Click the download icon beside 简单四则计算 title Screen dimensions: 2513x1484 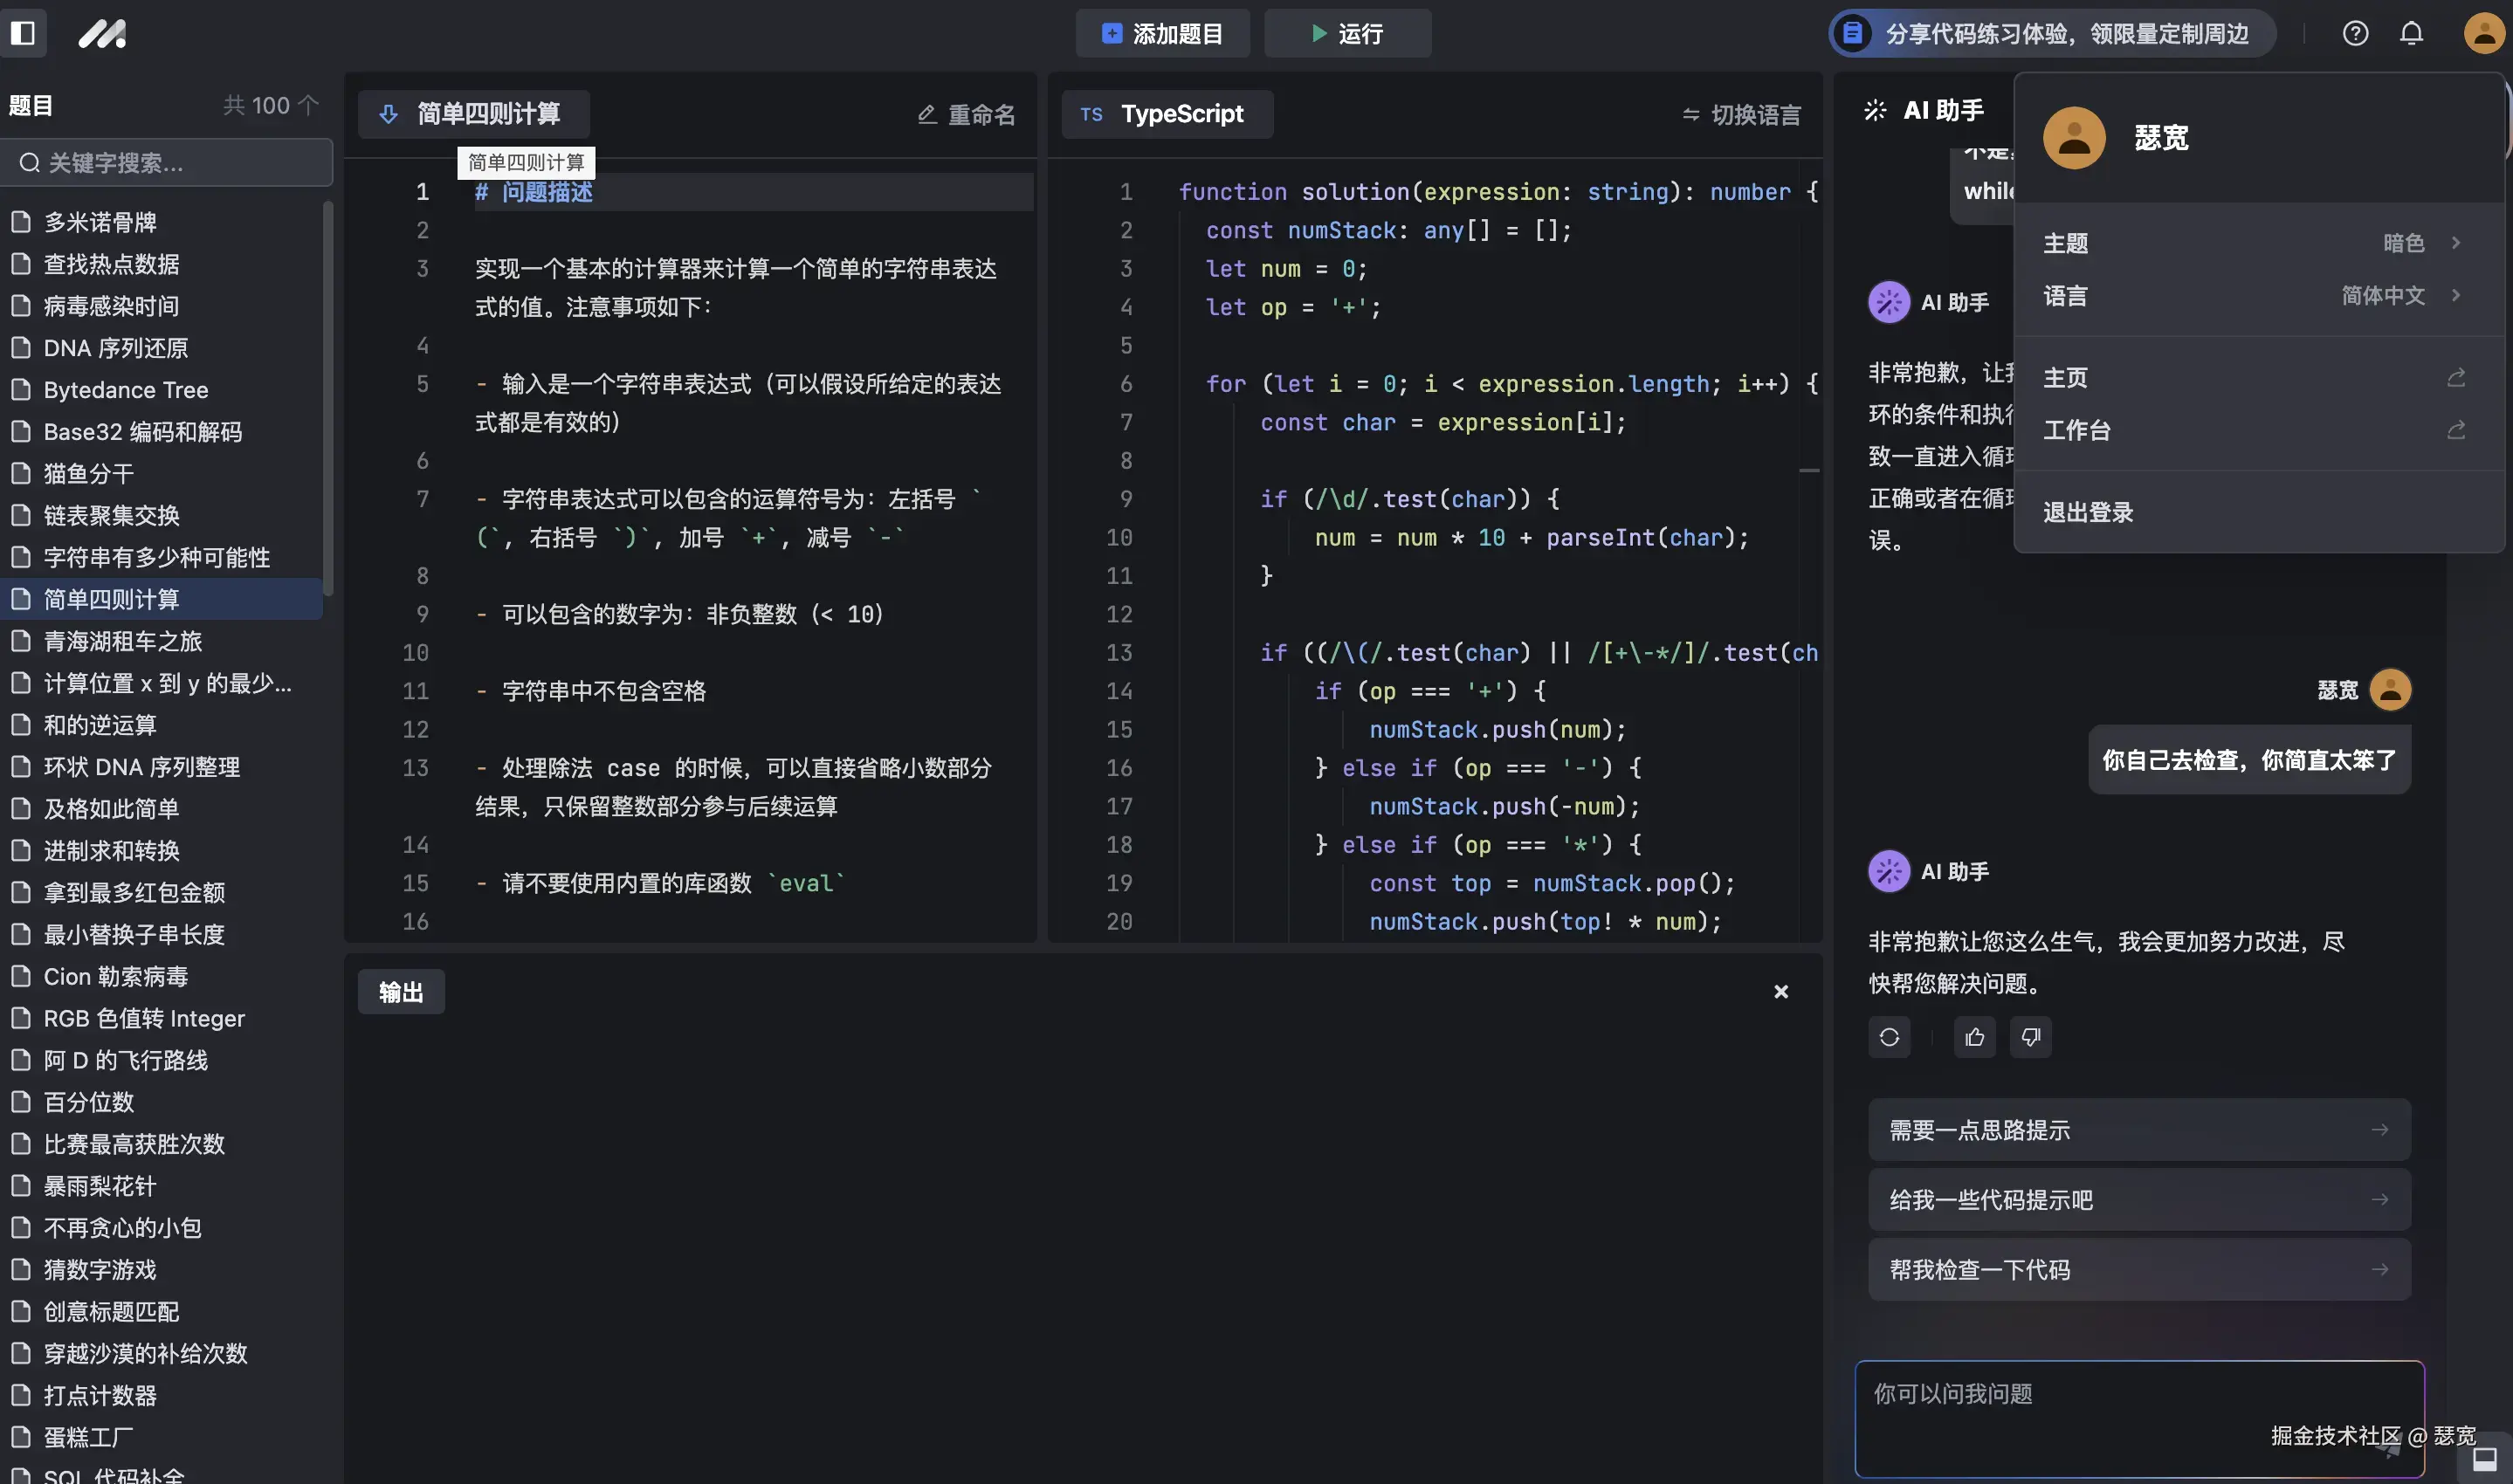tap(389, 114)
